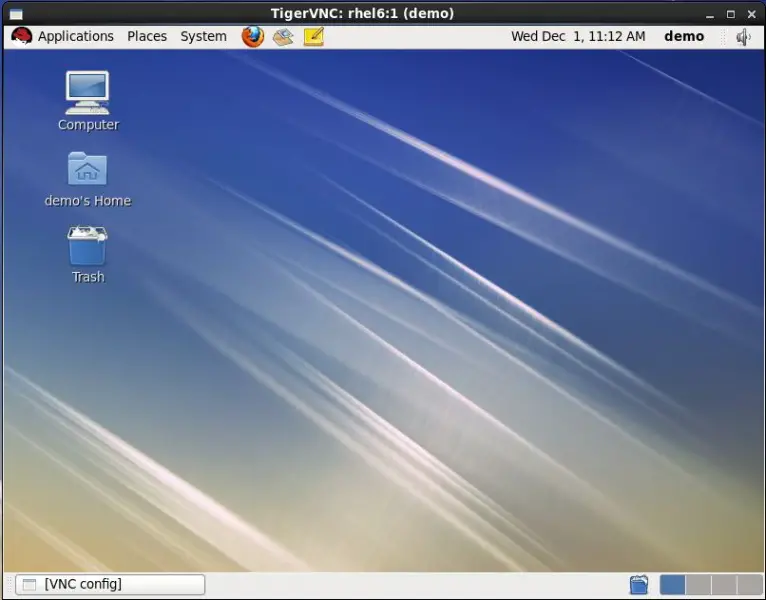
Task: Open the Applications menu
Action: (x=76, y=37)
